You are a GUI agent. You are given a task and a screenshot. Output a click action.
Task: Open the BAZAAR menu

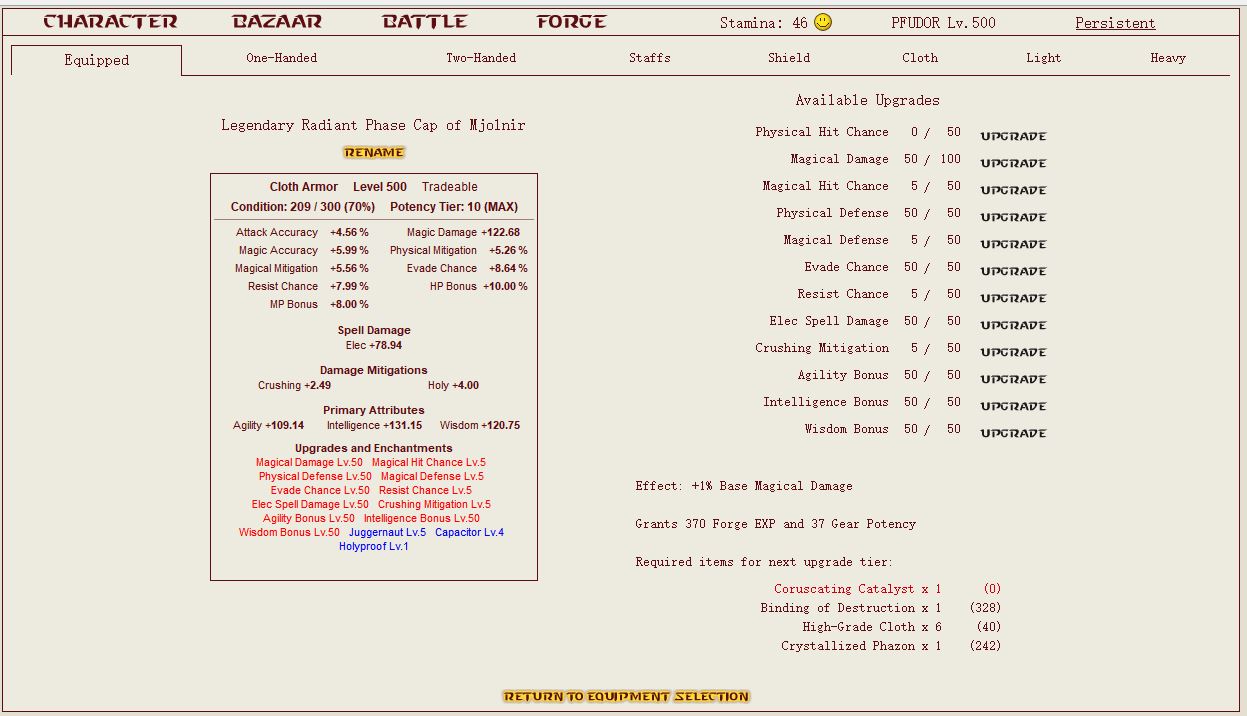click(276, 20)
